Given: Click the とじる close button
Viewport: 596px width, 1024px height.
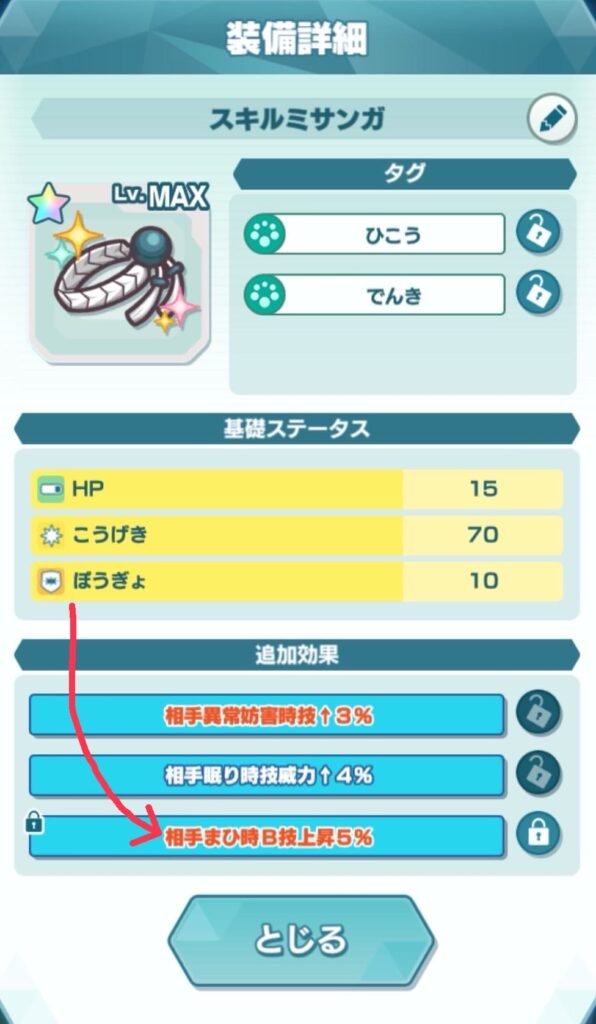Looking at the screenshot, I should click(x=300, y=940).
